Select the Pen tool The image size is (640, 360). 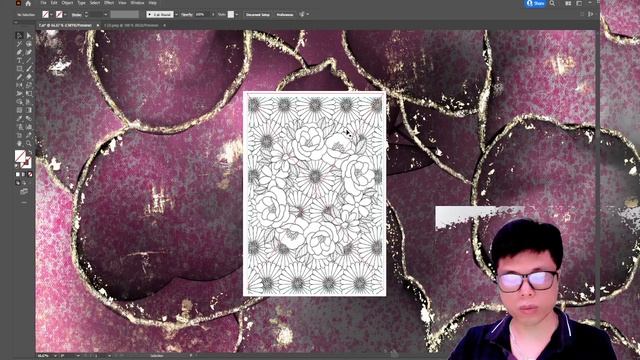point(19,52)
